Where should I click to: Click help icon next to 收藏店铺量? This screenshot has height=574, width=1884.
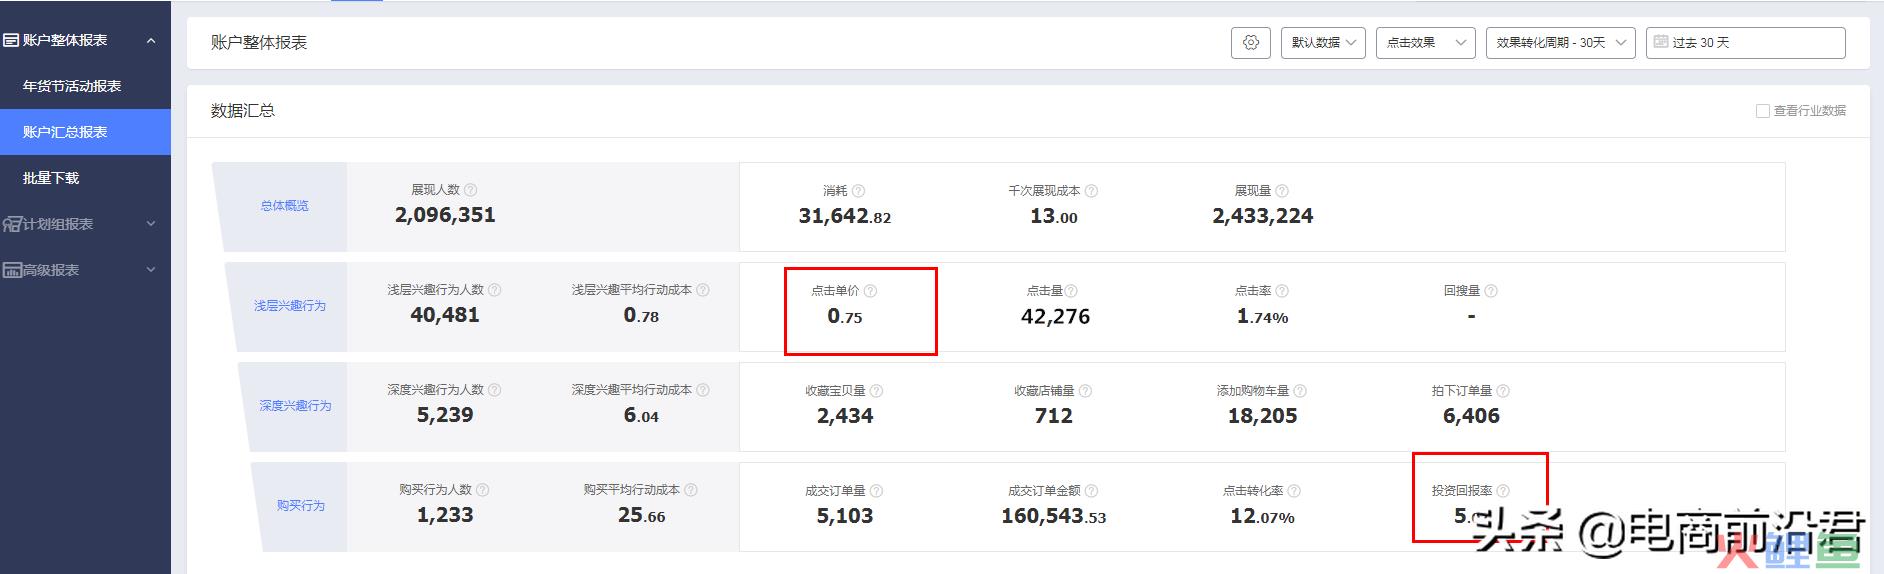coord(1085,391)
